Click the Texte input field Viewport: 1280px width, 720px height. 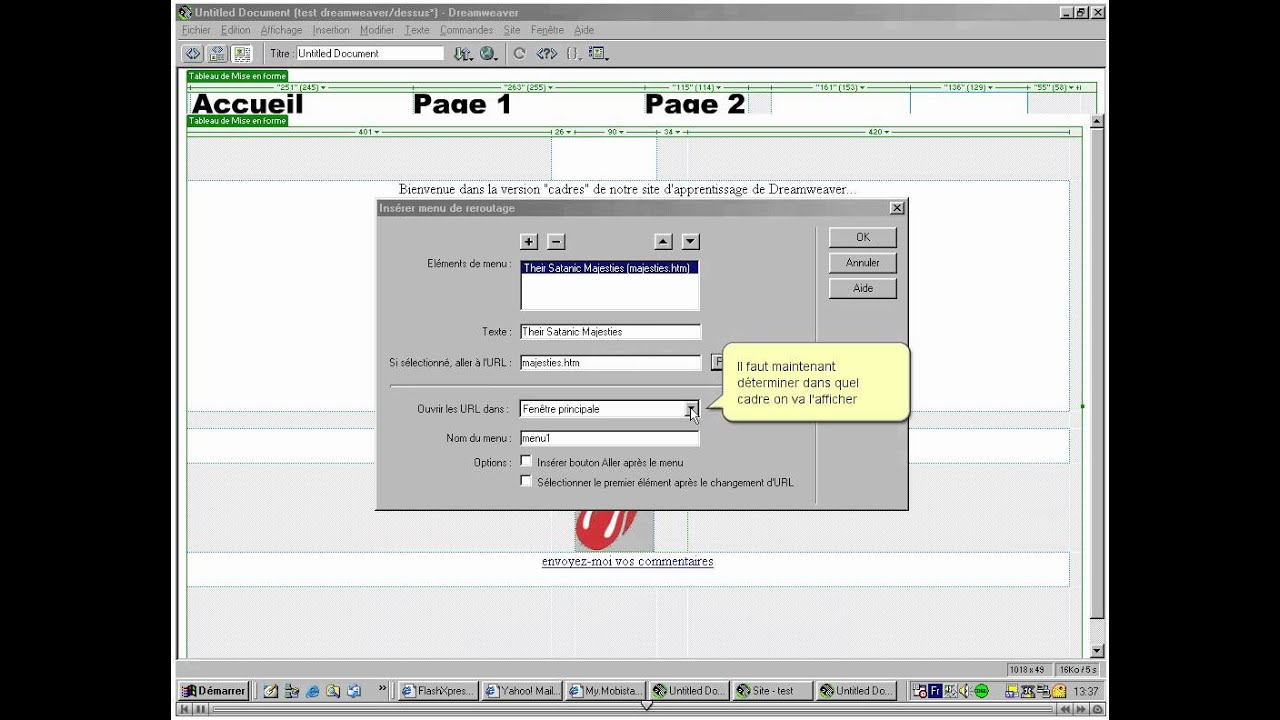[x=610, y=332]
